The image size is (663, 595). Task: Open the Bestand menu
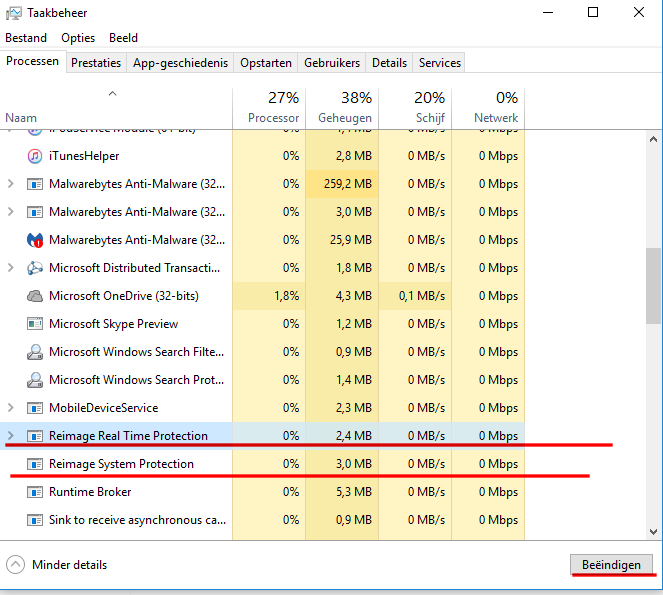(26, 37)
